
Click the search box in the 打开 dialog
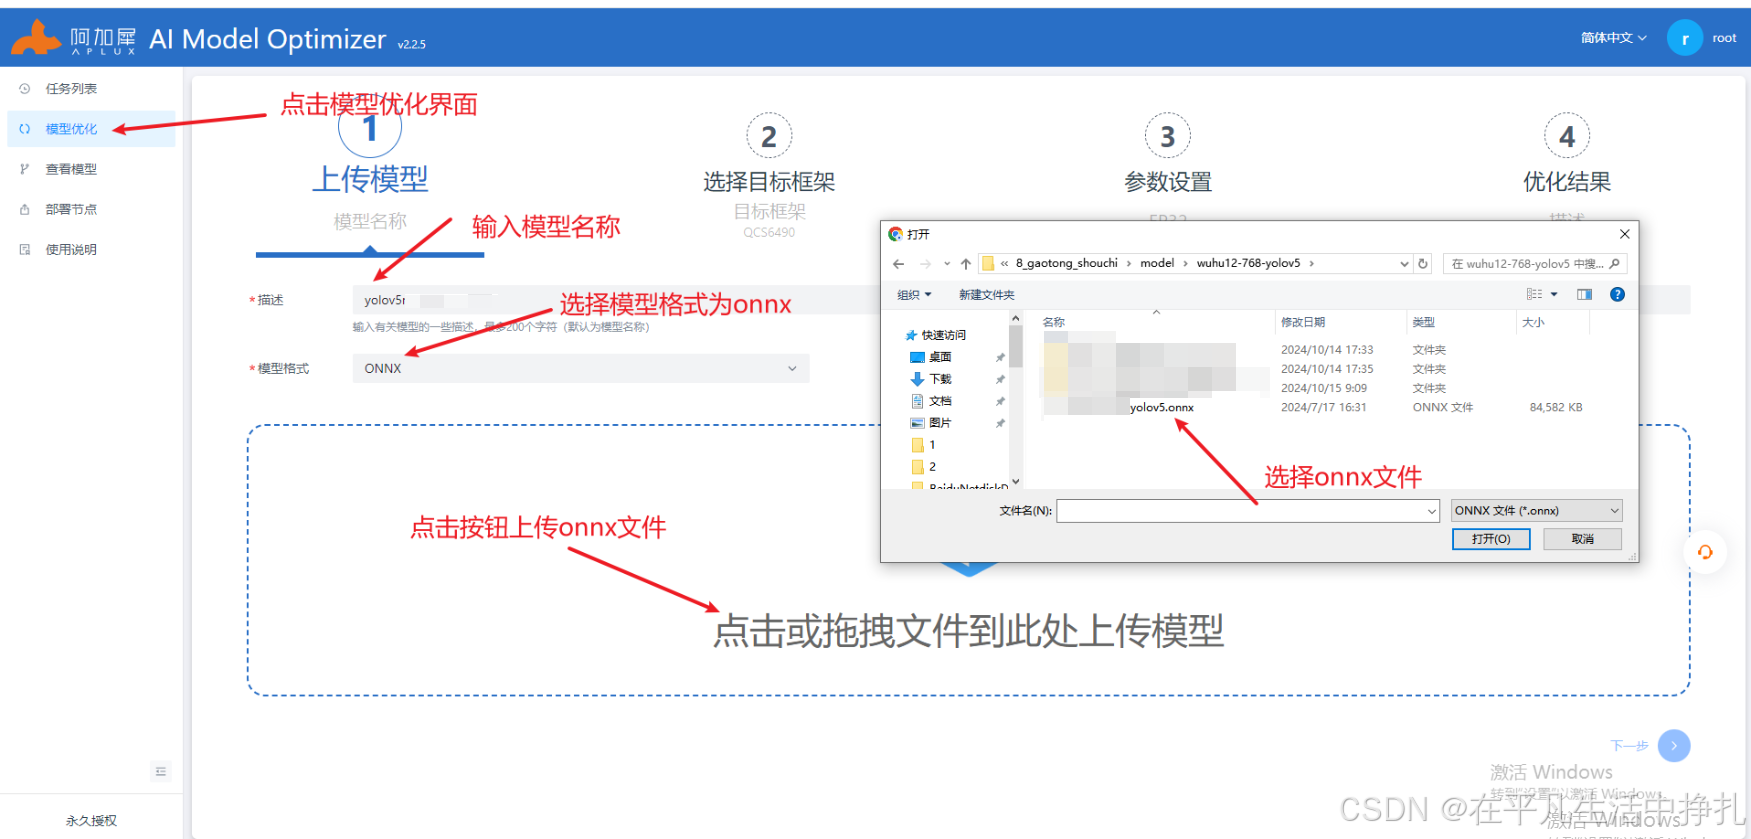(x=1534, y=264)
